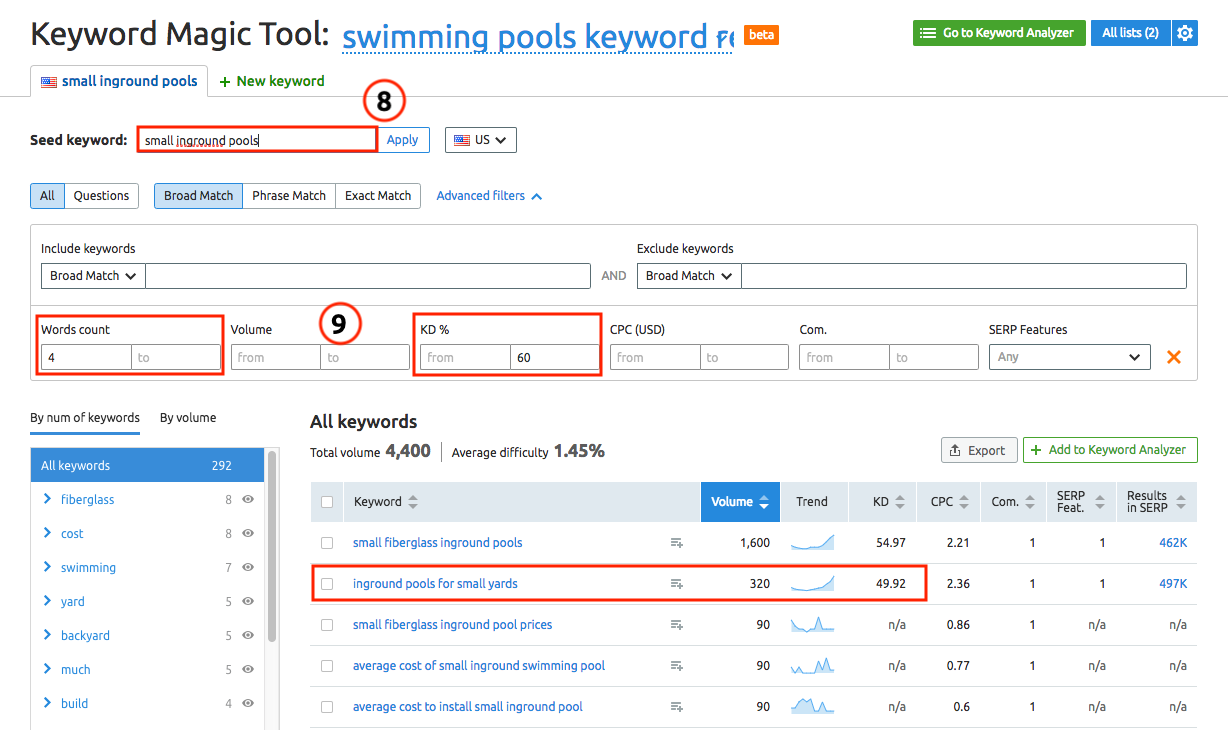Click orange X to clear advanced filters
The height and width of the screenshot is (730, 1228).
[x=1174, y=357]
